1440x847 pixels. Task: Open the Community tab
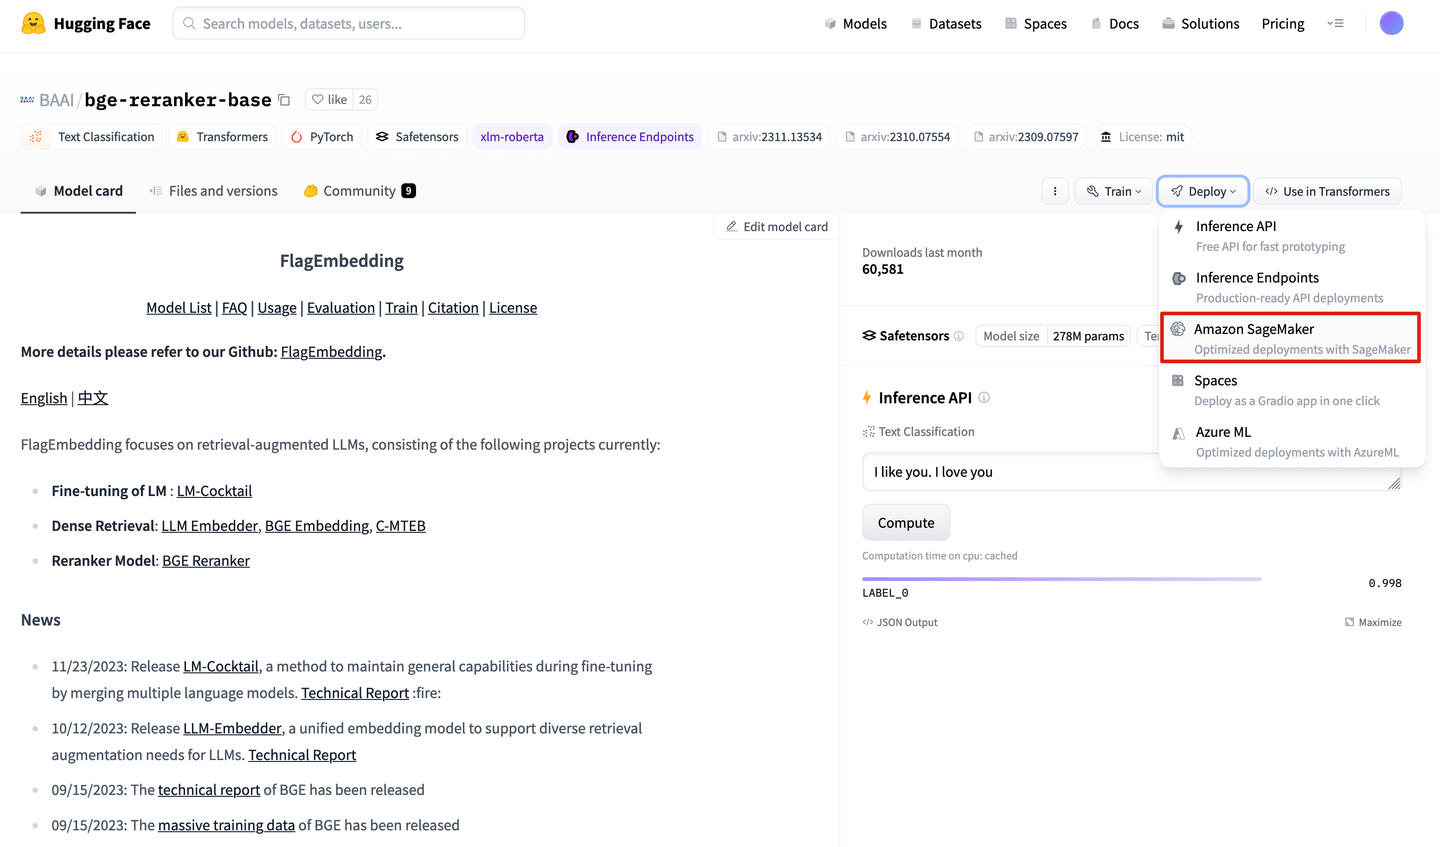tap(359, 191)
